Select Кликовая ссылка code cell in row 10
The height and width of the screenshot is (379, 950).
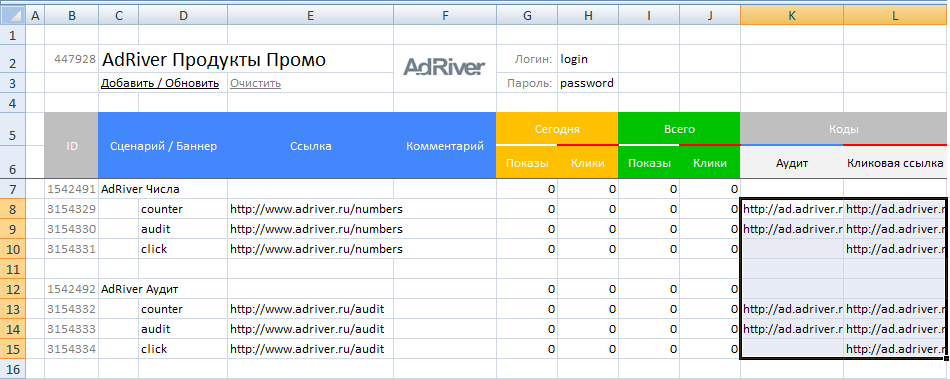895,249
